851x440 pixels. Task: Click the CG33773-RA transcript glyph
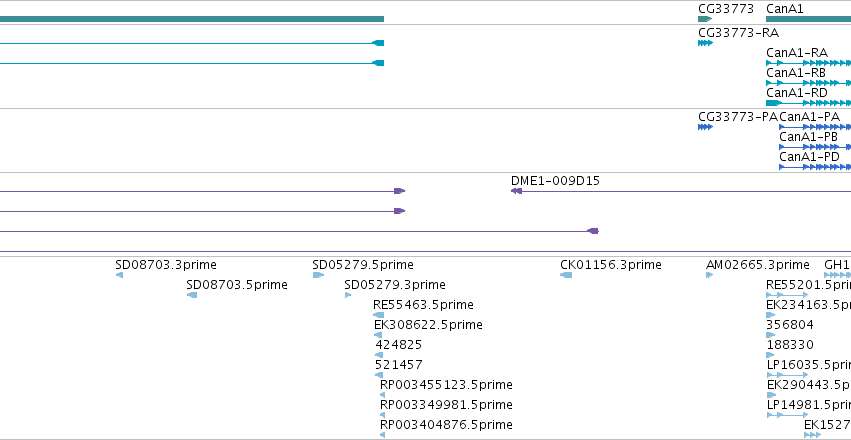(x=705, y=43)
